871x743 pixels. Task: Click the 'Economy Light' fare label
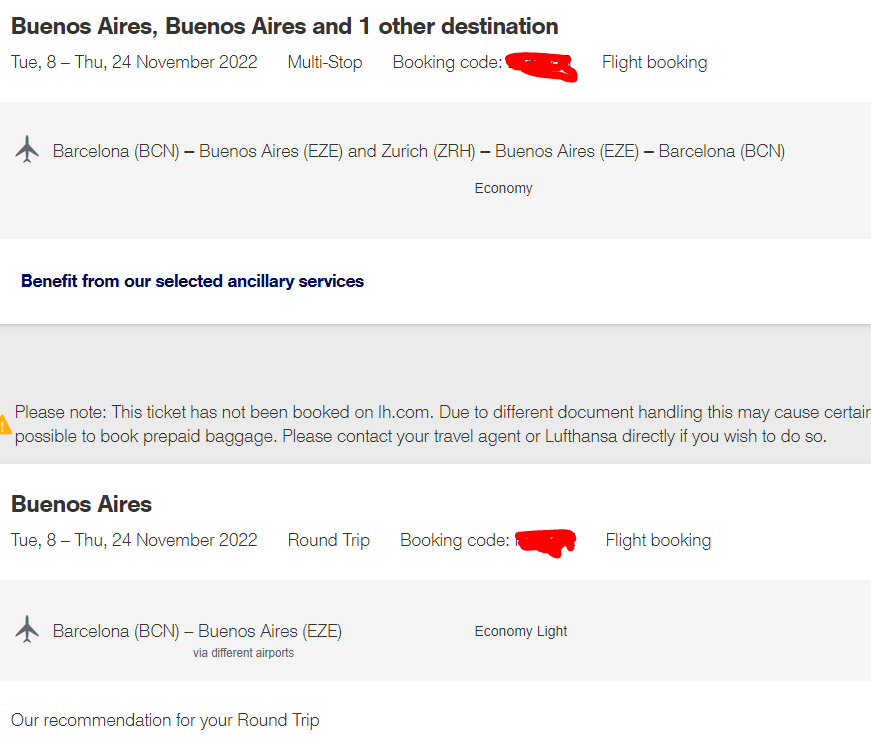(520, 631)
